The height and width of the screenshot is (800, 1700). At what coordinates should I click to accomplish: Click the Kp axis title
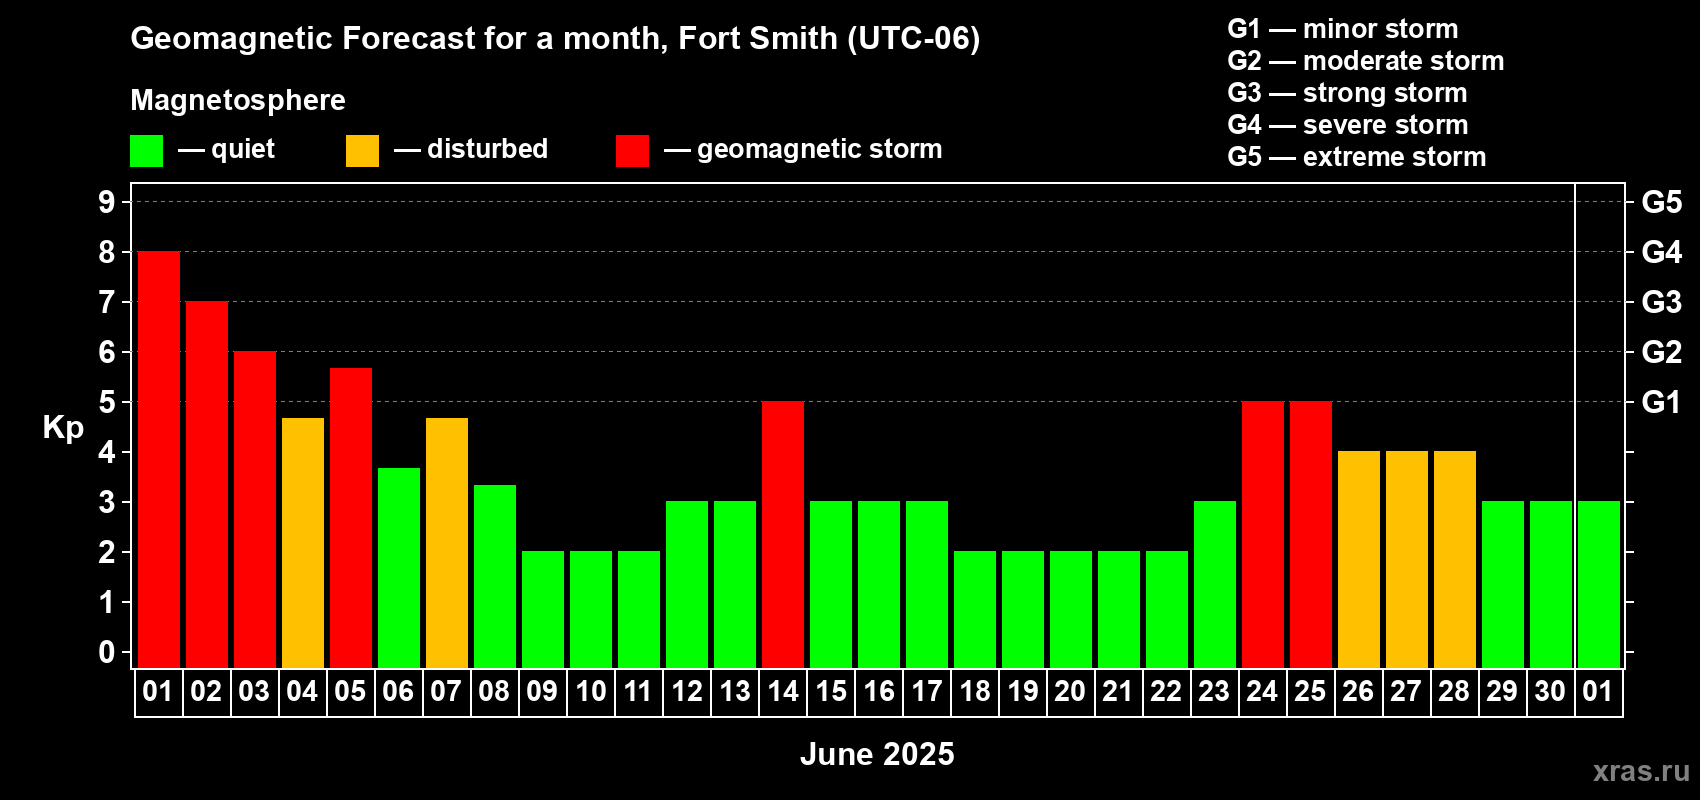(x=63, y=428)
